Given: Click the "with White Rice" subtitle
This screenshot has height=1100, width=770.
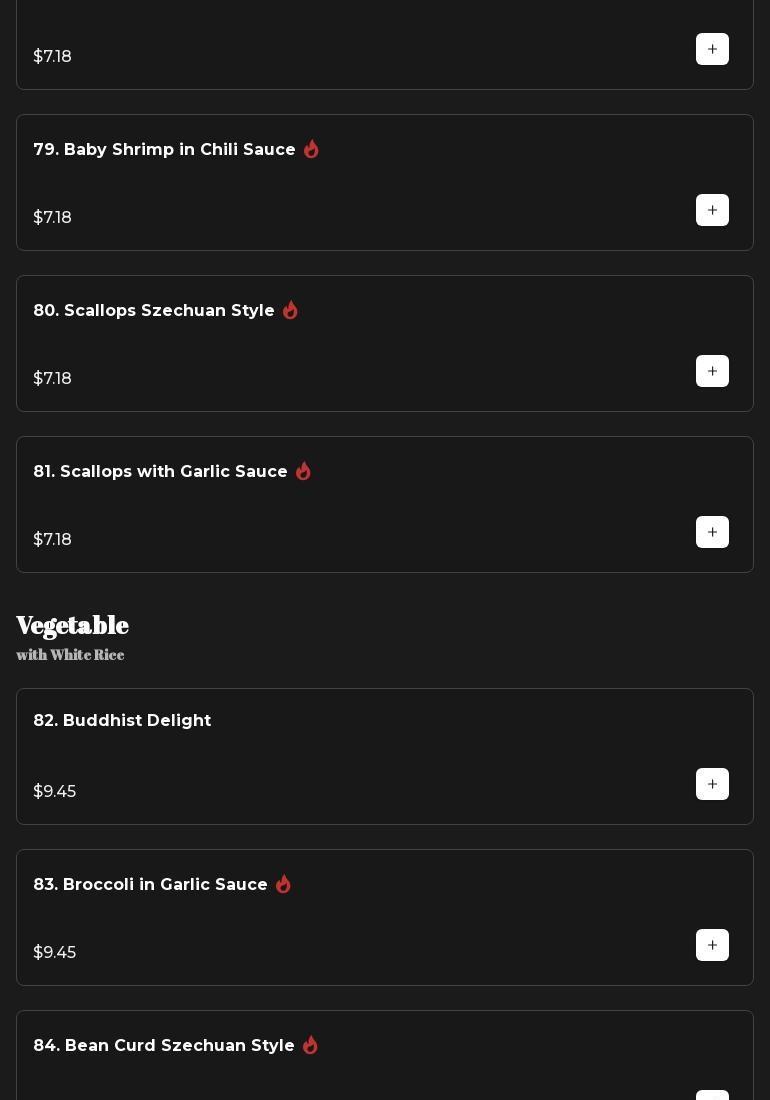Looking at the screenshot, I should pyautogui.click(x=70, y=655).
